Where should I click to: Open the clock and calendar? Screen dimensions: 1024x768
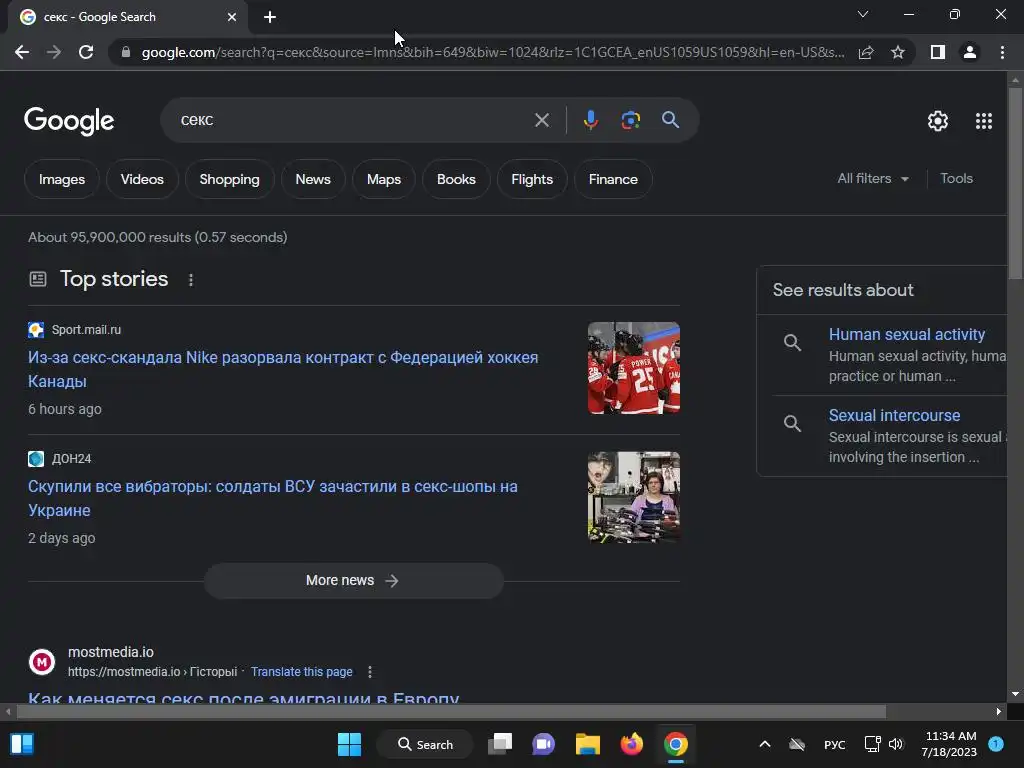pyautogui.click(x=950, y=744)
